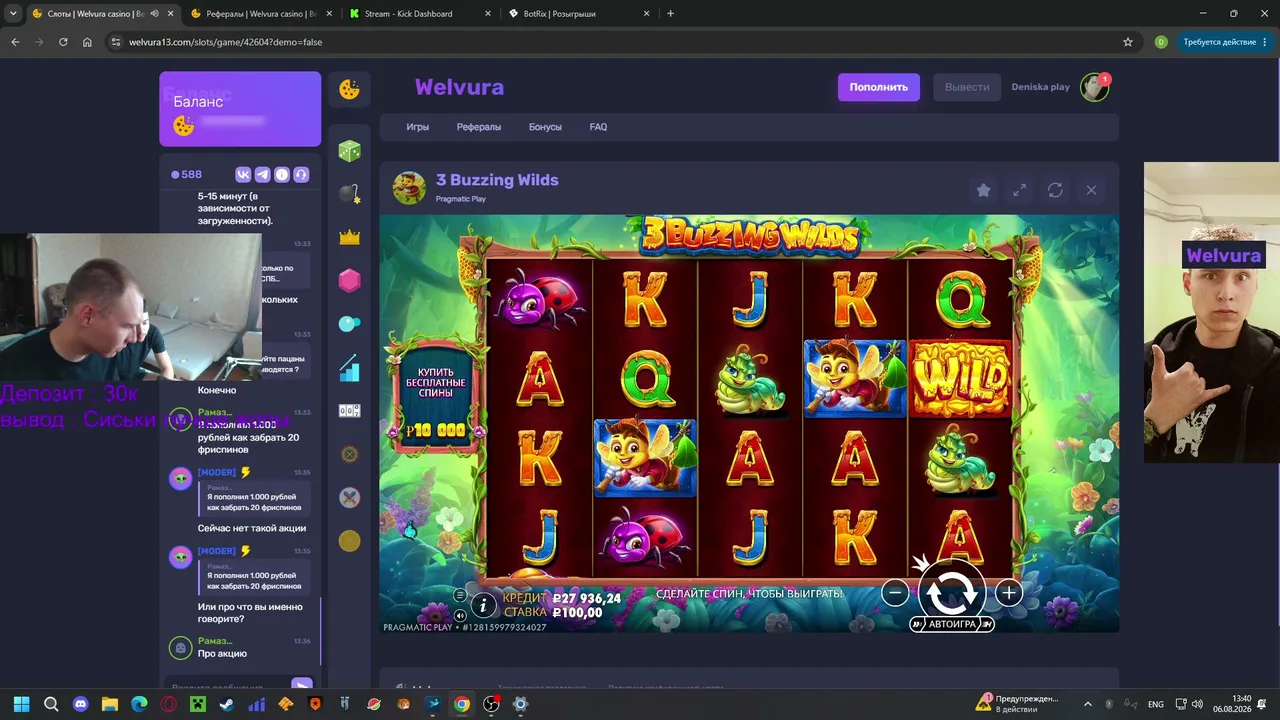The image size is (1280, 720).
Task: Click the game ID text #128159979324027
Action: (503, 627)
